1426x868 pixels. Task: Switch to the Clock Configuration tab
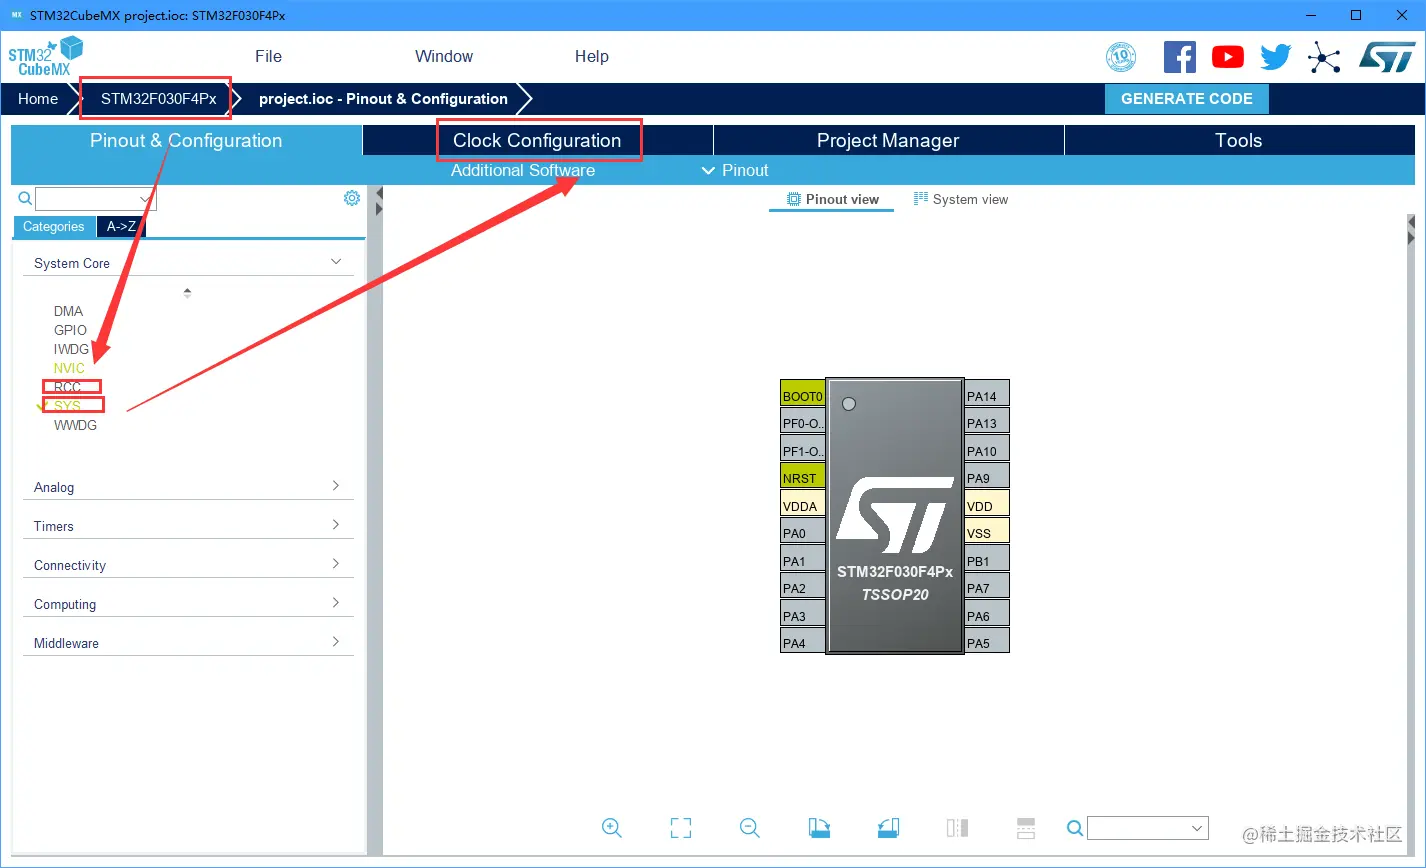[537, 140]
